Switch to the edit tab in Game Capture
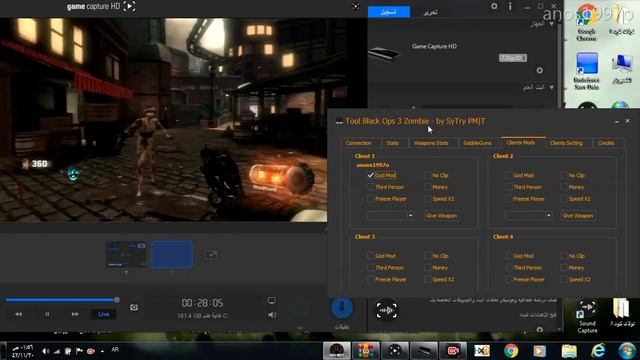Image resolution: width=640 pixels, height=360 pixels. 430,12
